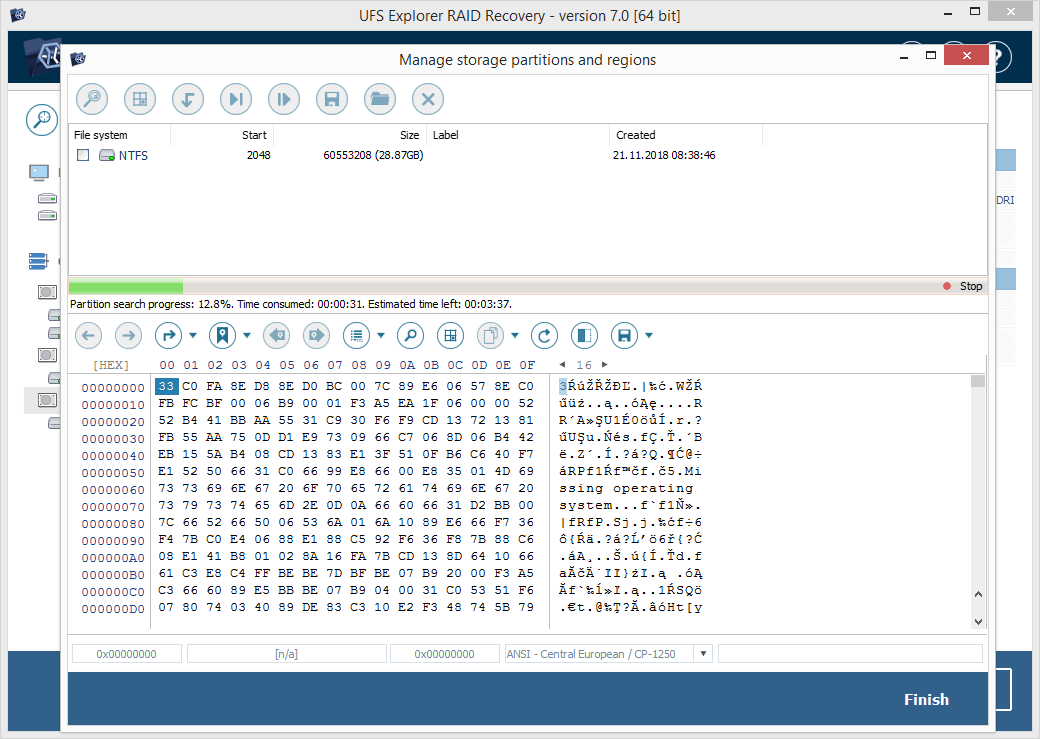This screenshot has width=1040, height=739.
Task: Click the copy pages icon in hex toolbar
Action: 491,336
